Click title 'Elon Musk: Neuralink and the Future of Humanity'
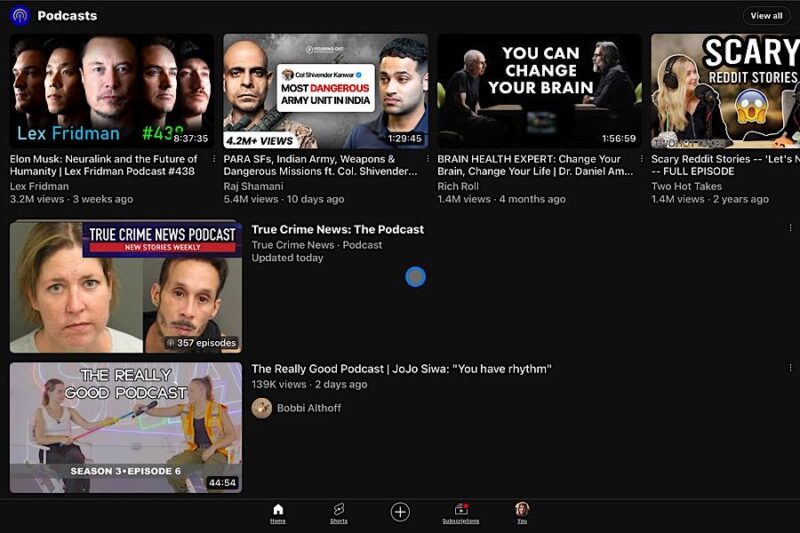The height and width of the screenshot is (533, 800). tap(104, 165)
